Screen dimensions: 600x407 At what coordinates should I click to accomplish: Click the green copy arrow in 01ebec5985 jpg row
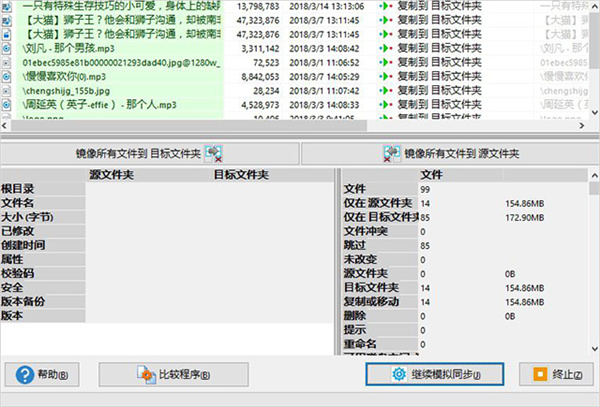(386, 62)
